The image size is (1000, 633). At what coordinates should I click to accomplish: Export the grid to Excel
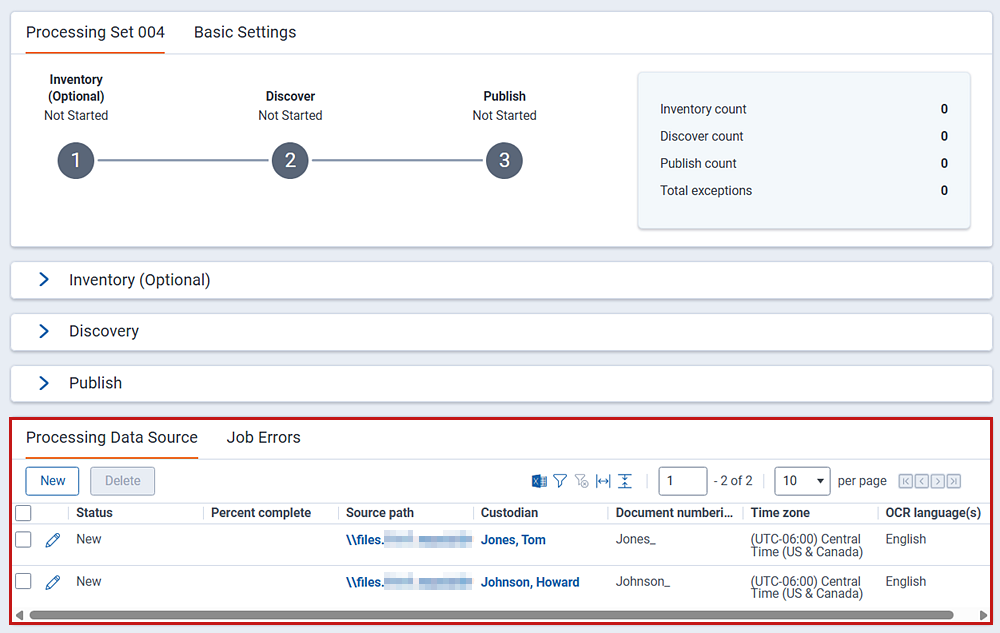coord(538,481)
